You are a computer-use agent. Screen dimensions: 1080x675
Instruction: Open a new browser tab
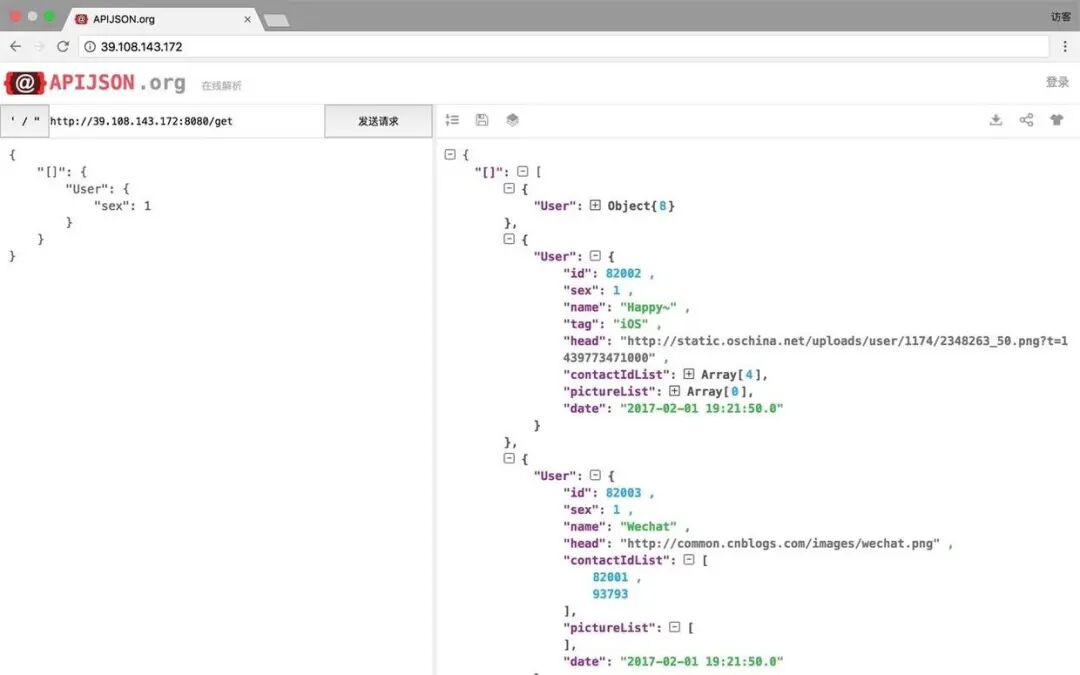277,21
